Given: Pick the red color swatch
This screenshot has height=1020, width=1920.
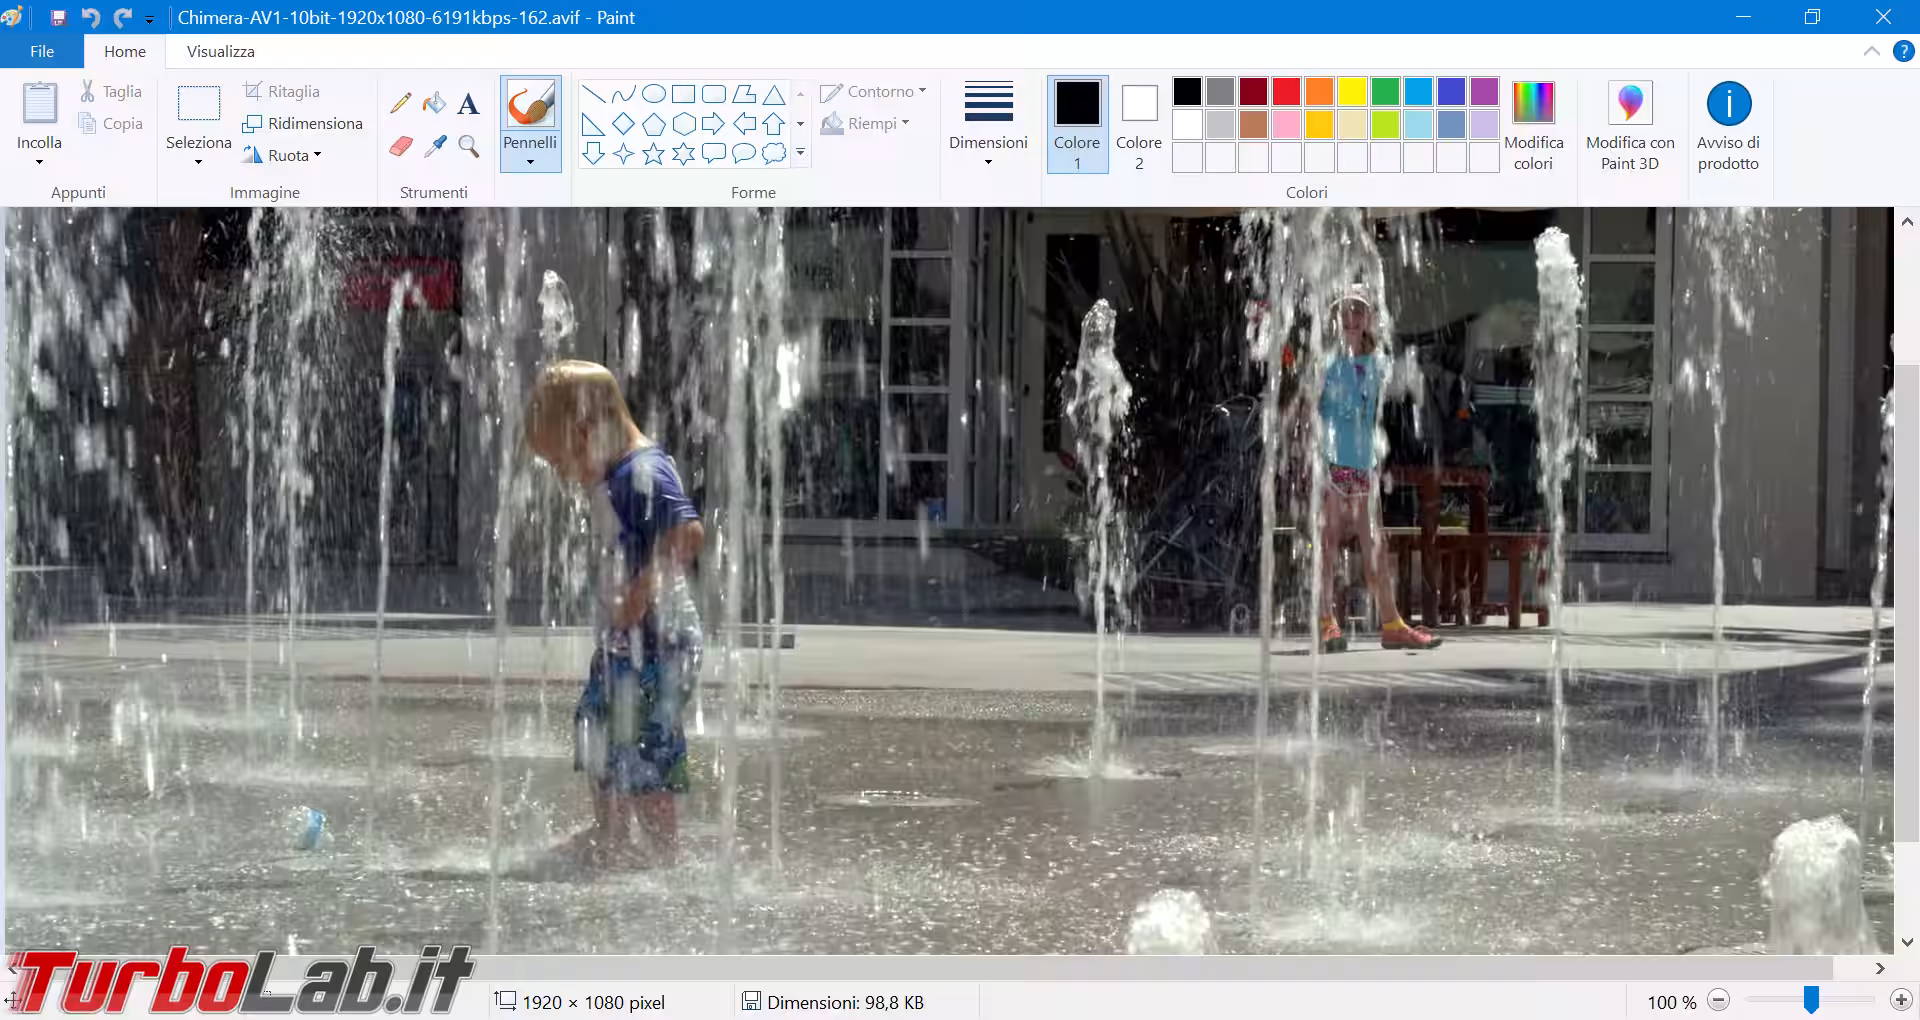Looking at the screenshot, I should [1286, 92].
